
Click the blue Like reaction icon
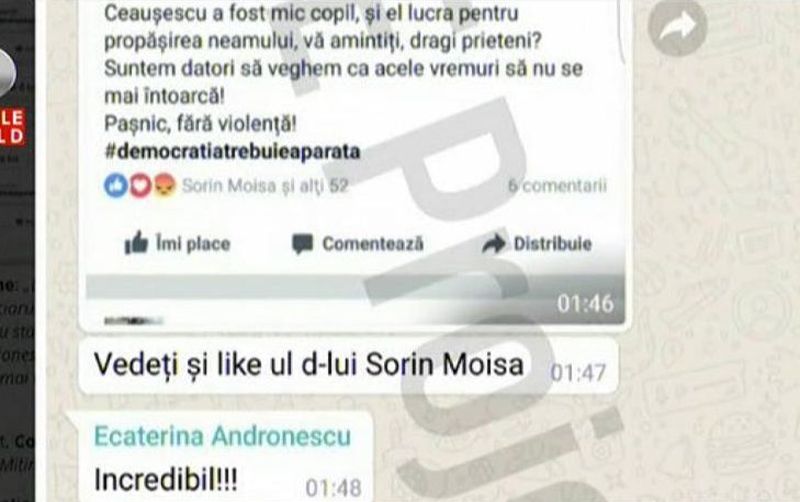coord(116,186)
